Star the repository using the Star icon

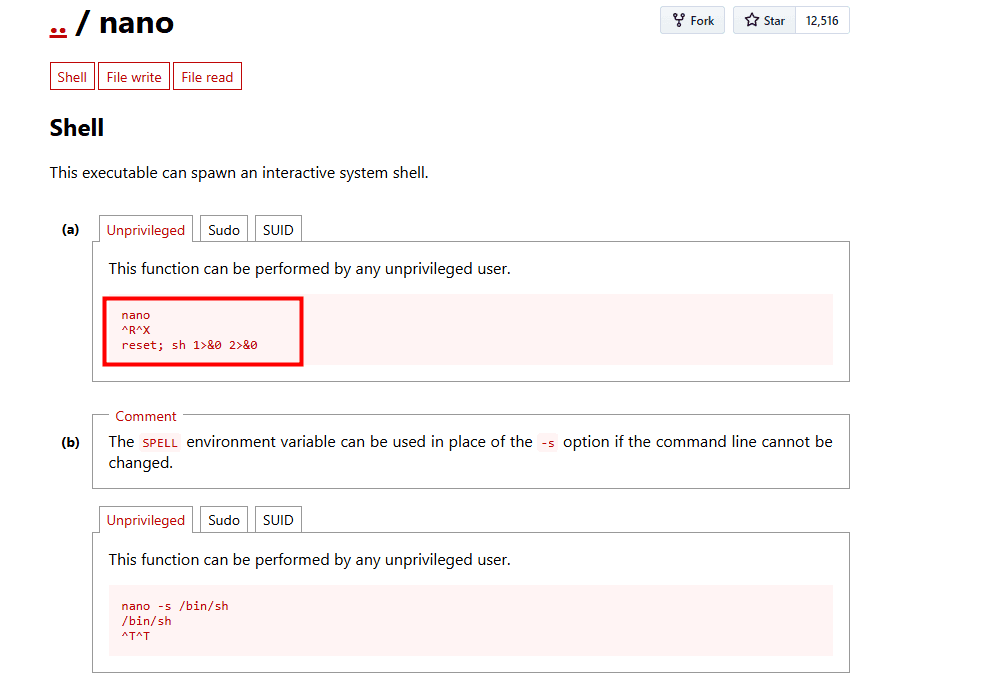pyautogui.click(x=765, y=21)
